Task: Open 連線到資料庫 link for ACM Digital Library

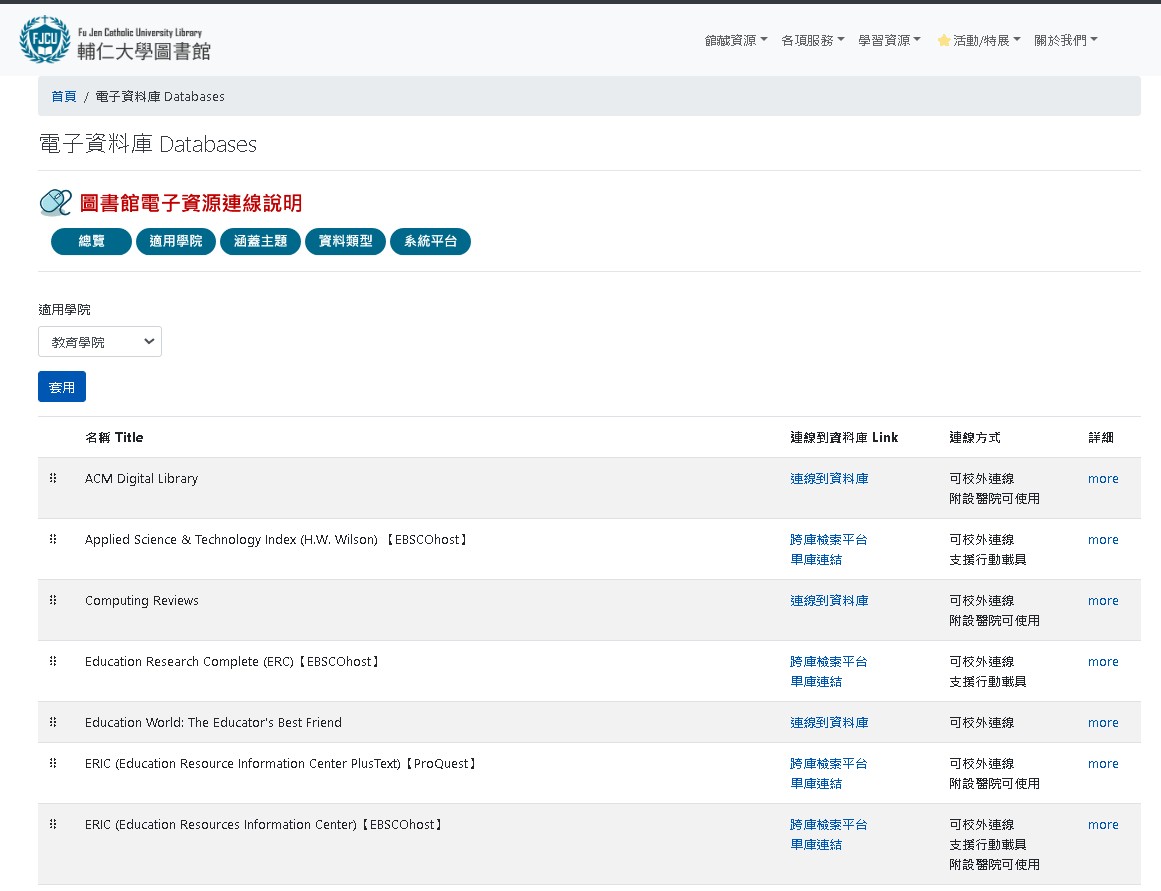Action: pyautogui.click(x=829, y=478)
